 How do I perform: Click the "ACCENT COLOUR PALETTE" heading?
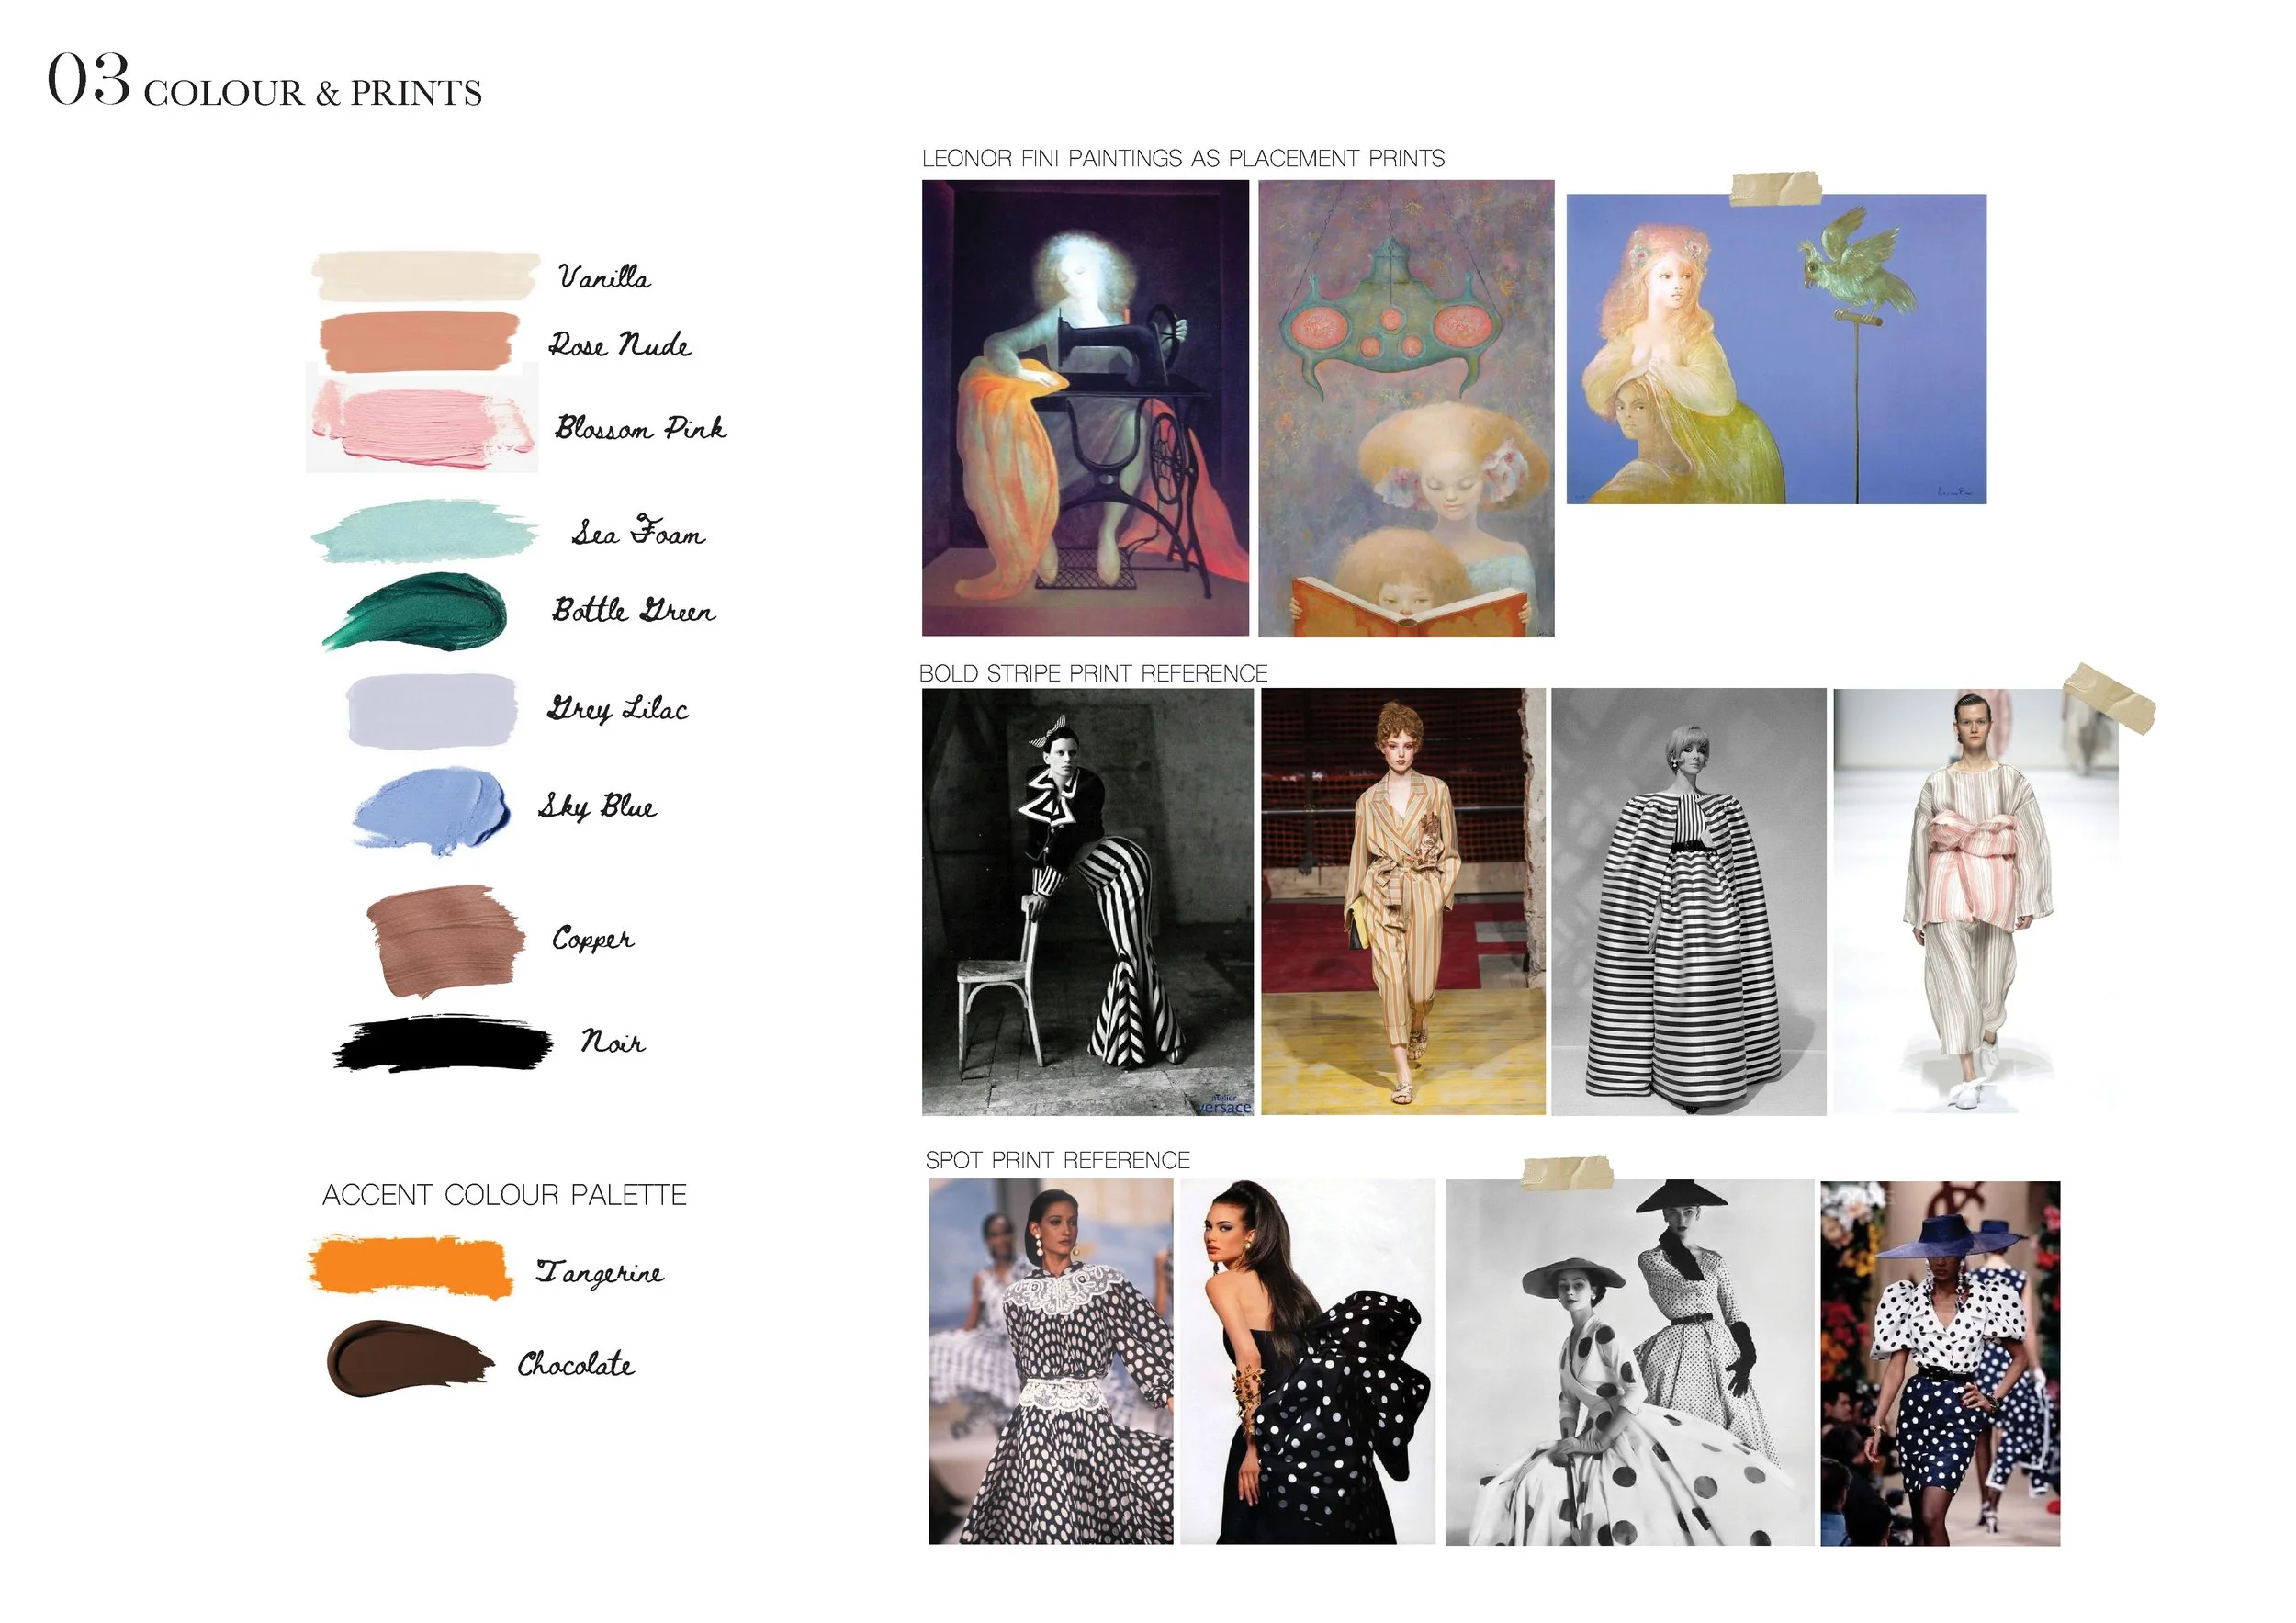(504, 1195)
